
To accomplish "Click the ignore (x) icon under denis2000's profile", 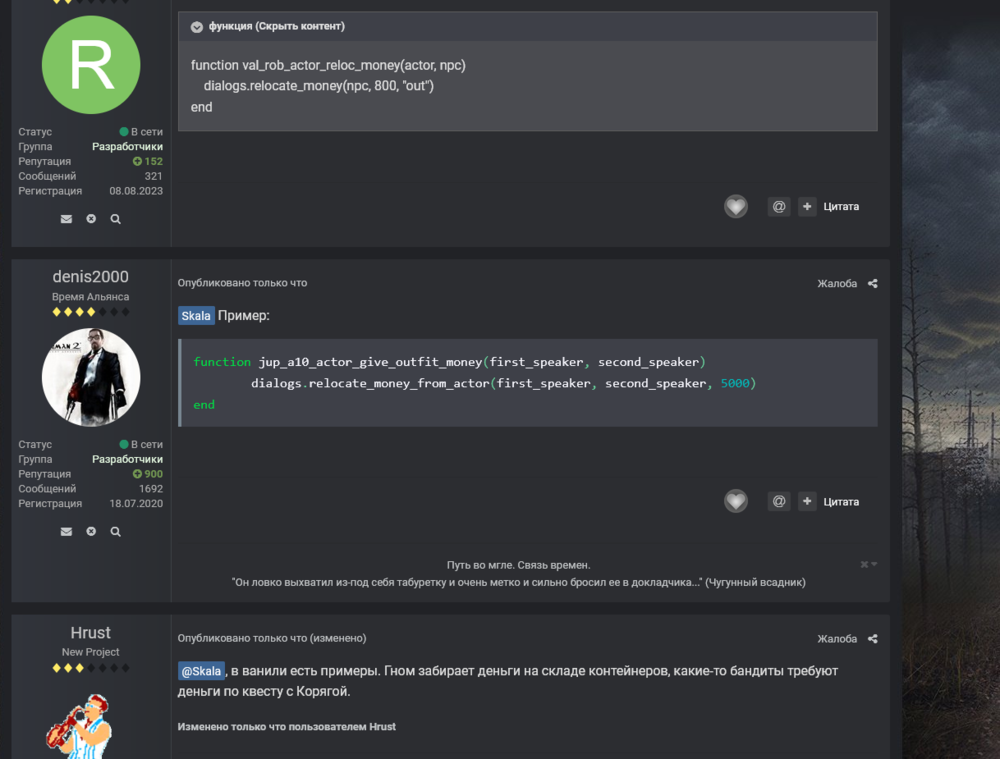I will coord(91,532).
